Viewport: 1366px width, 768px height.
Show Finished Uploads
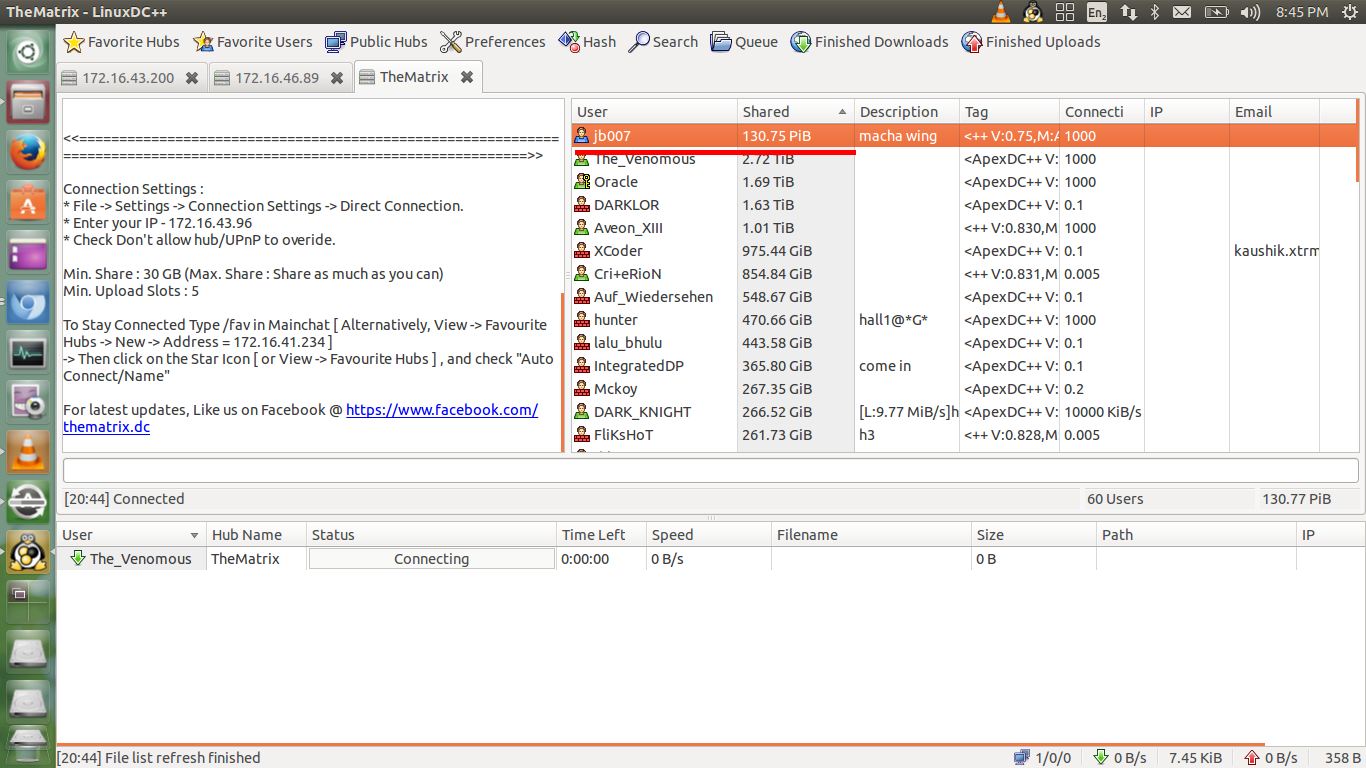coord(1031,42)
